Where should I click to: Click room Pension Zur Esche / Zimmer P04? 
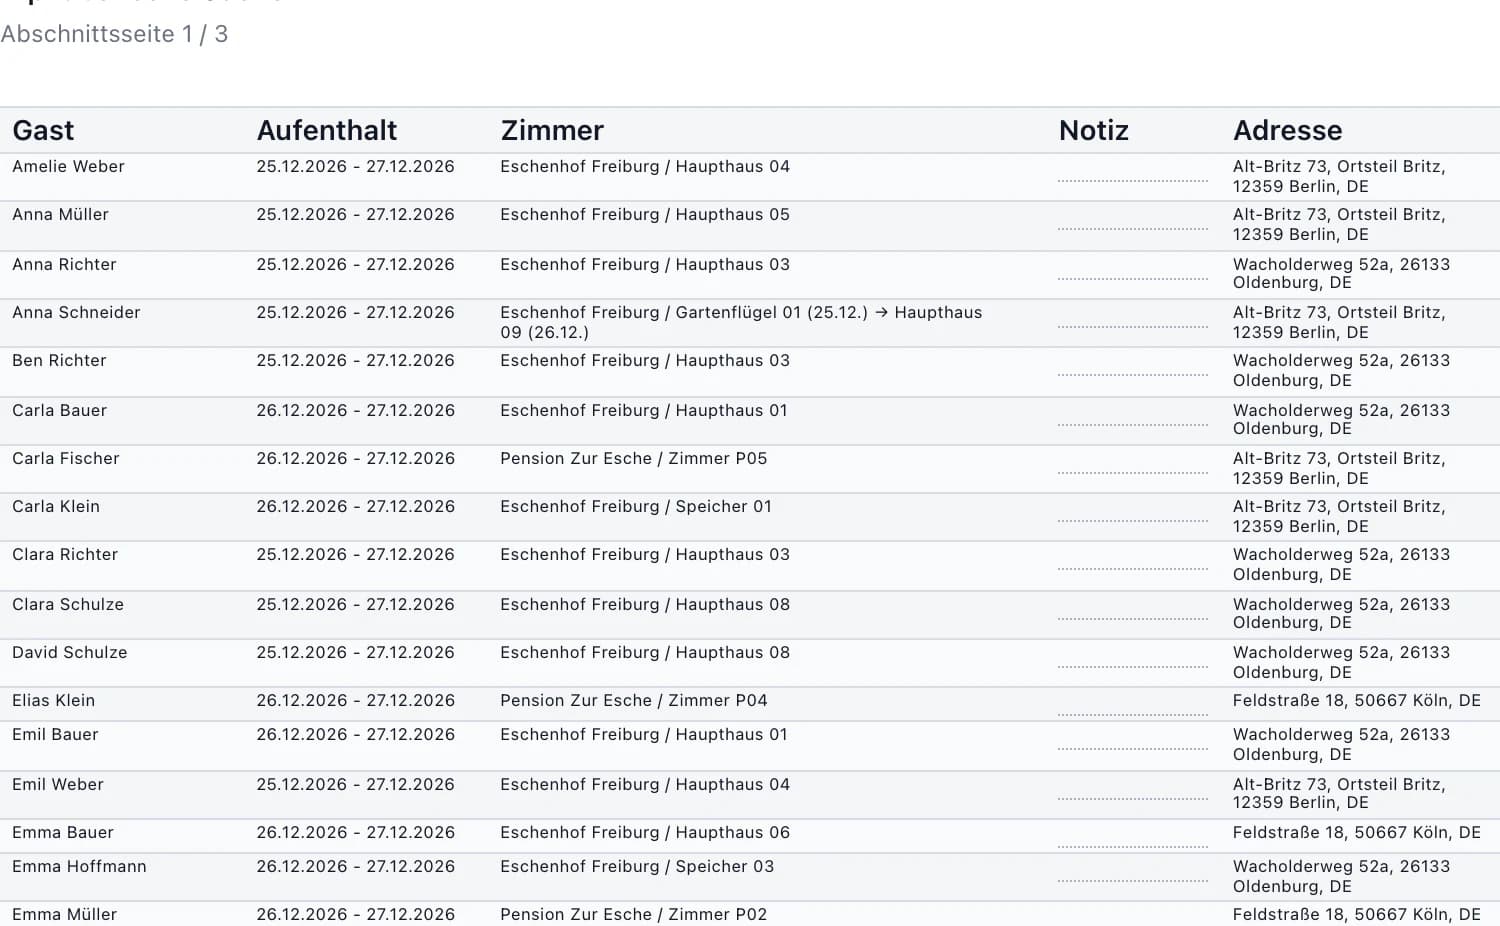click(634, 701)
